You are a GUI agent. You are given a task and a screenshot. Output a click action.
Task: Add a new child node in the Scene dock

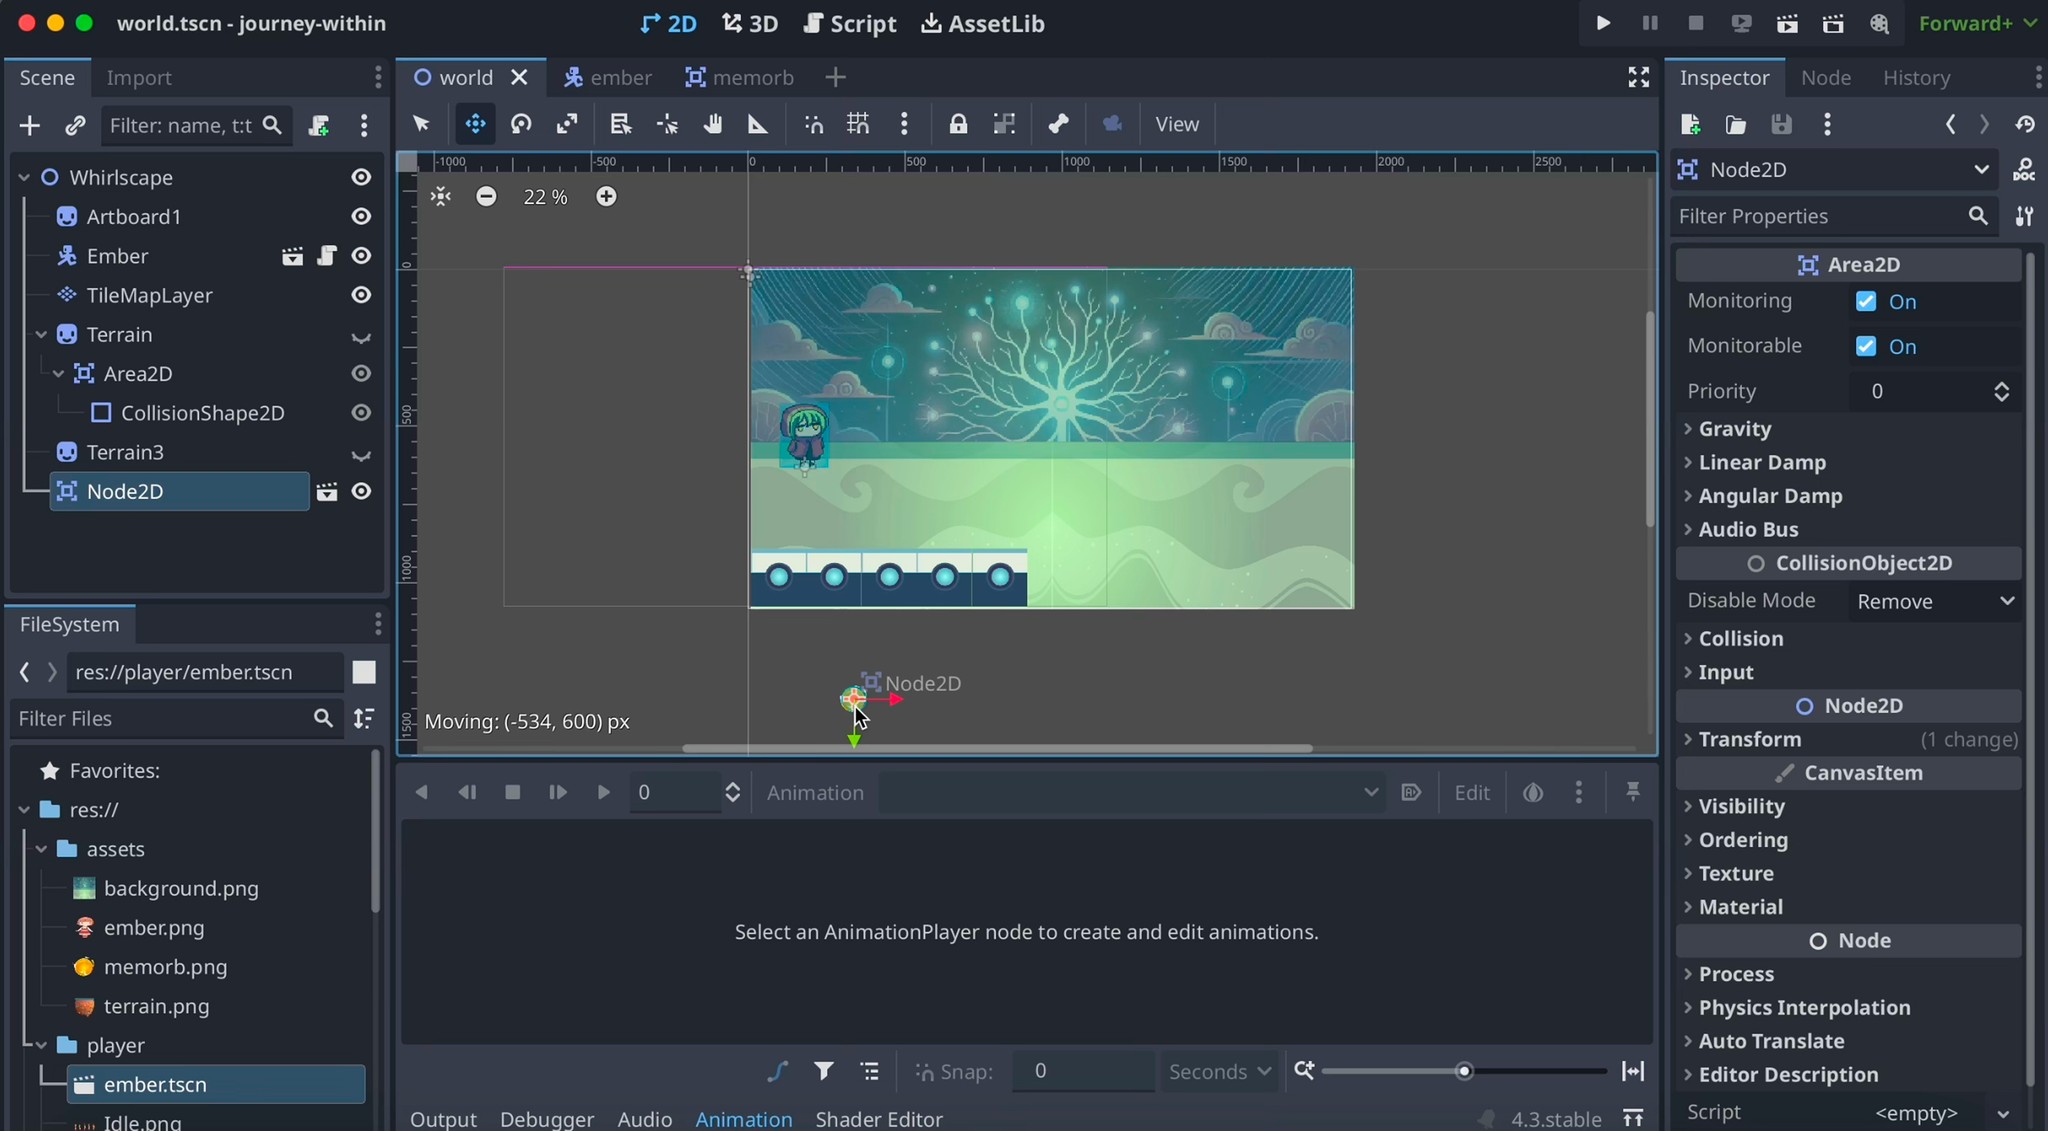click(x=30, y=125)
